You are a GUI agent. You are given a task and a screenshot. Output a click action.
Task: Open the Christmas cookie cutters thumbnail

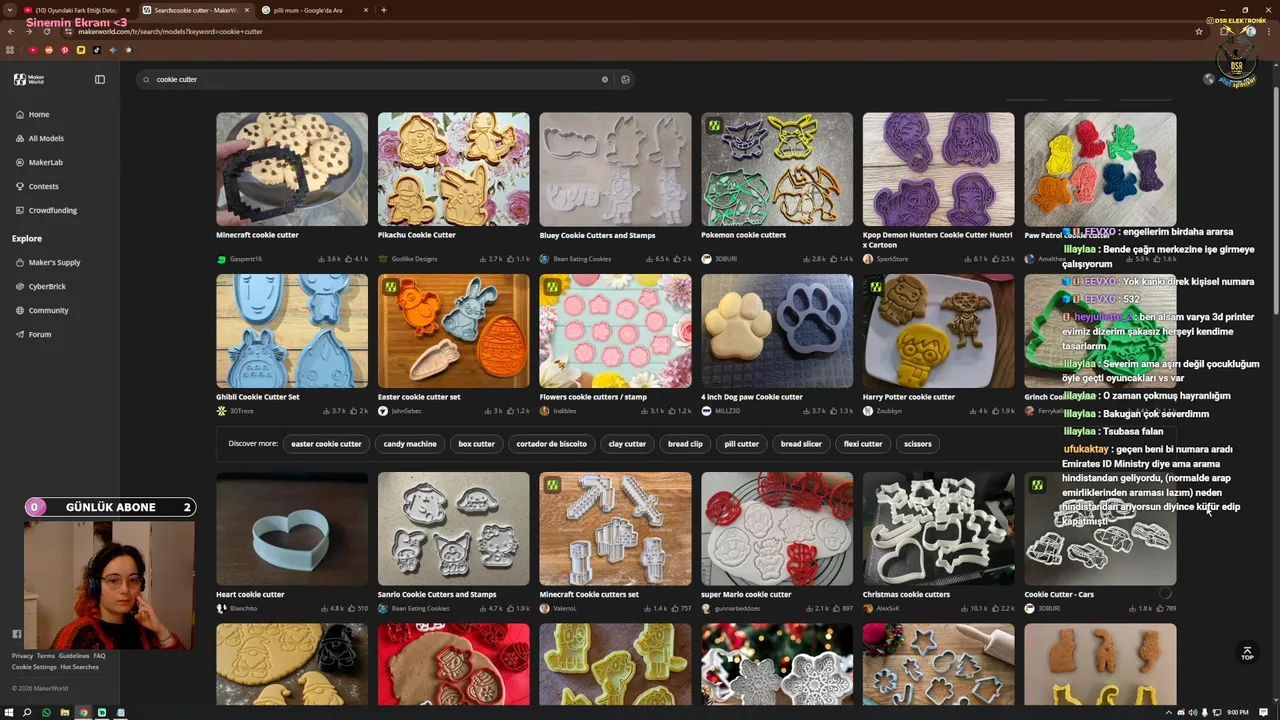[x=938, y=529]
